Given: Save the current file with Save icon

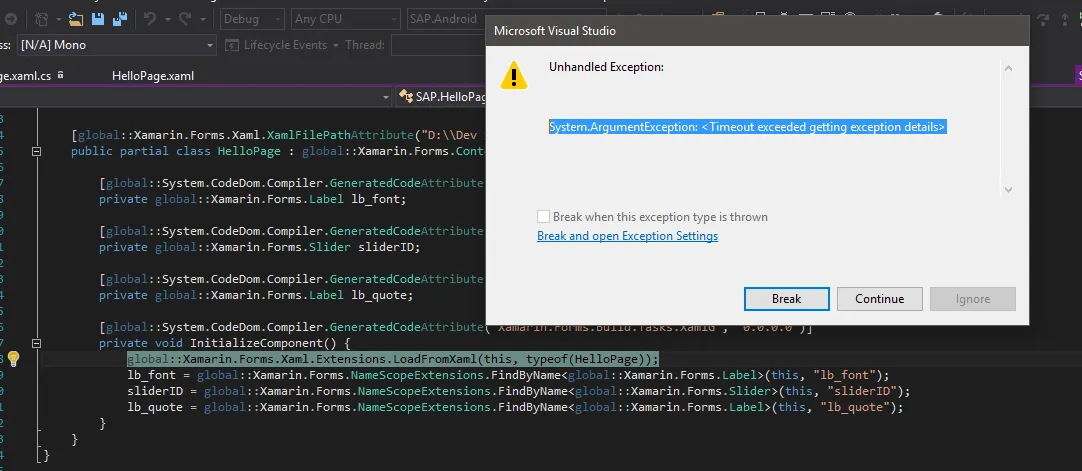Looking at the screenshot, I should pos(98,19).
